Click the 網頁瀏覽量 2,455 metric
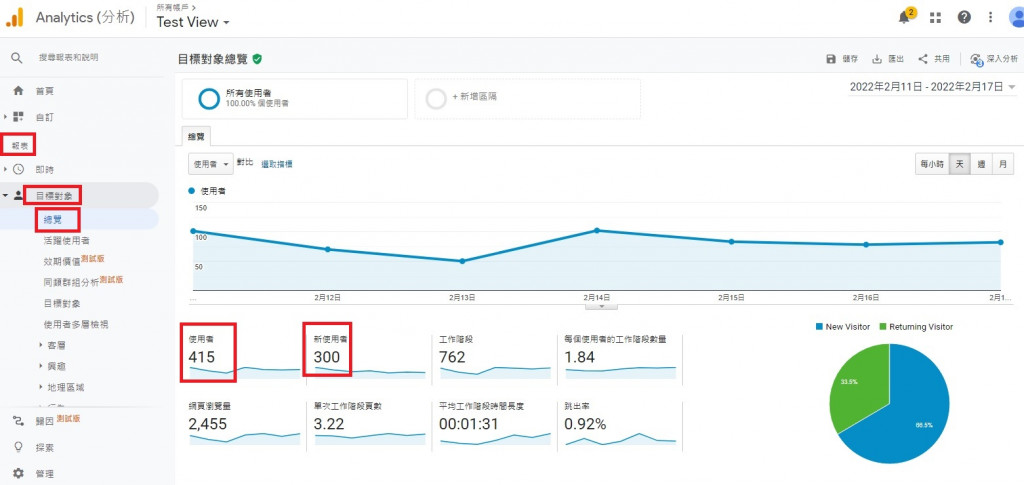The width and height of the screenshot is (1024, 485). click(x=244, y=423)
